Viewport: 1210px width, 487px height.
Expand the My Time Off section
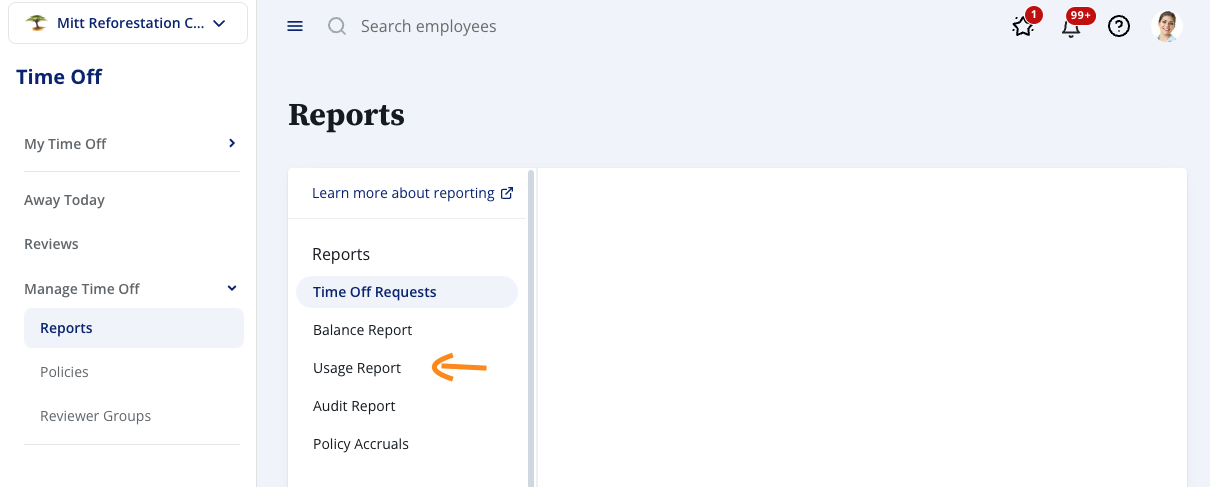232,144
